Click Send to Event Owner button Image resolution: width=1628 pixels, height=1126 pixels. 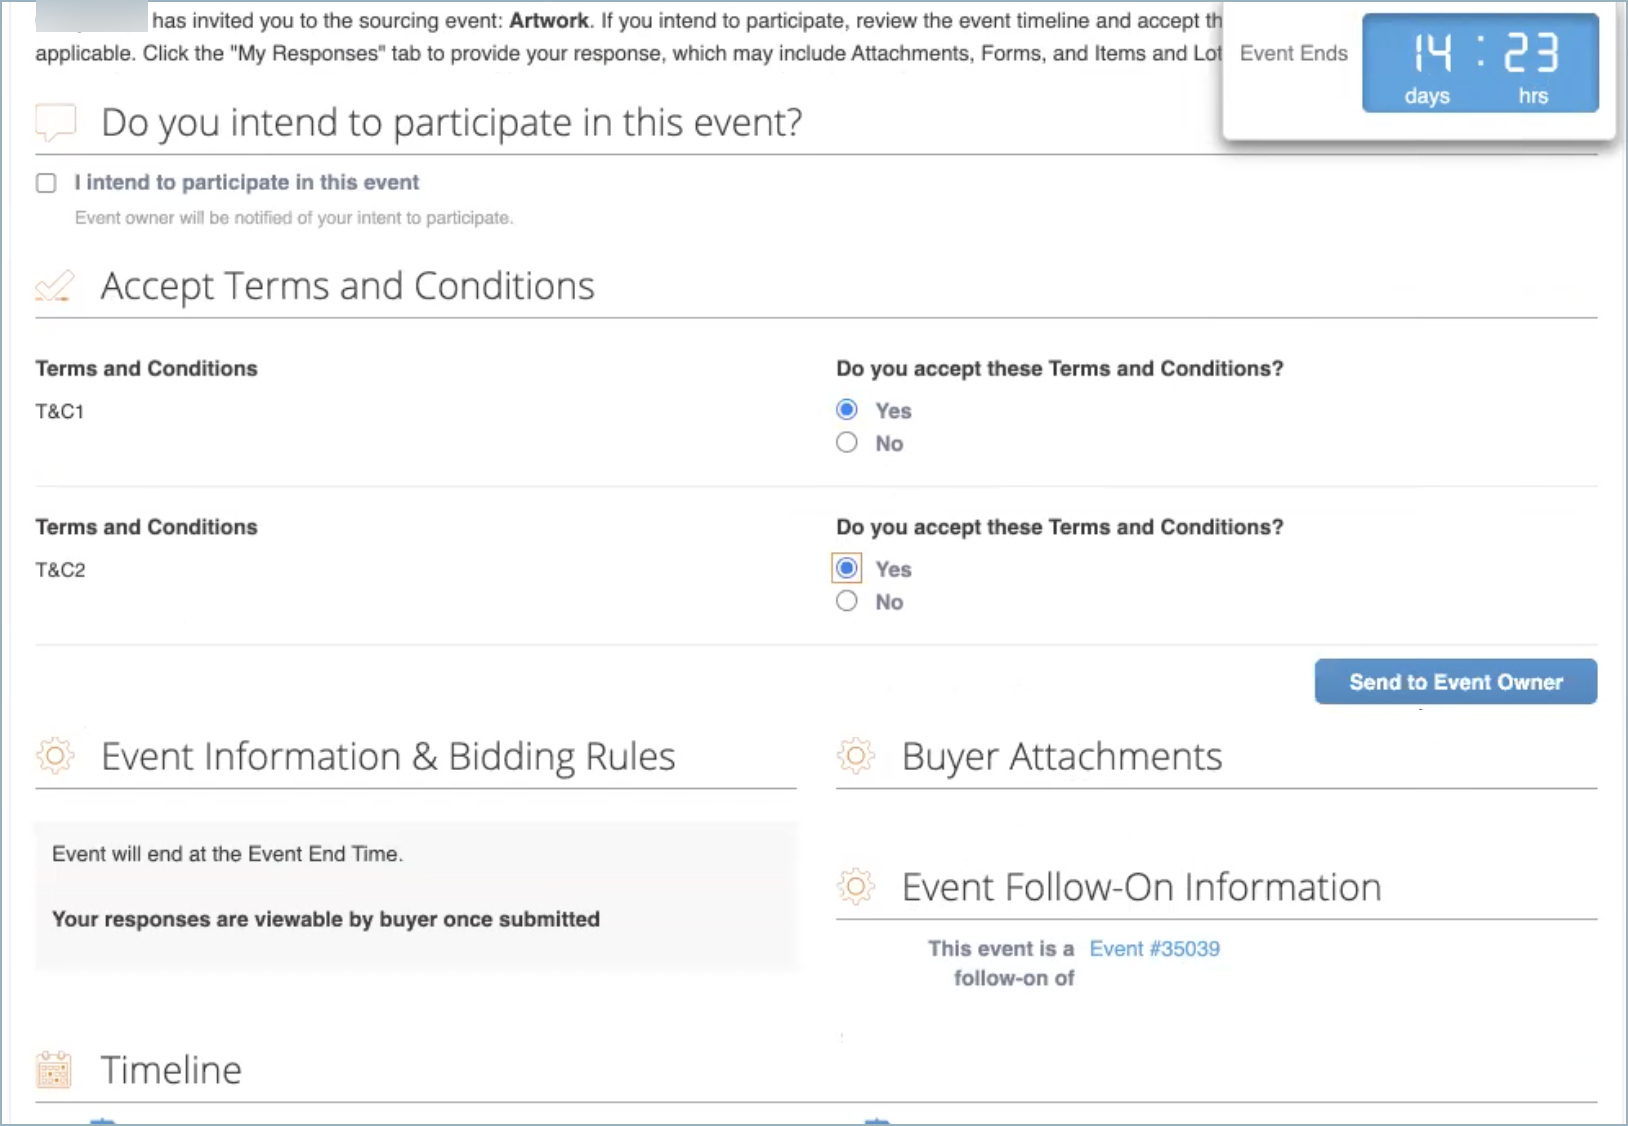coord(1455,682)
